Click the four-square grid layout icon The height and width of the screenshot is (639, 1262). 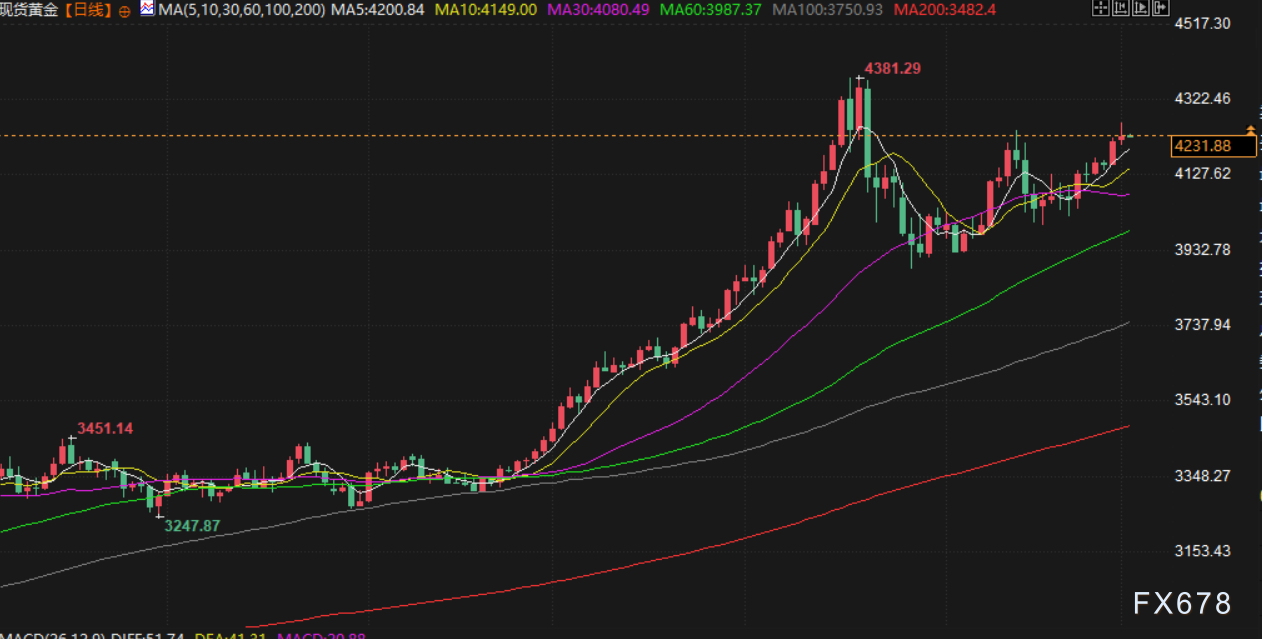tap(1100, 9)
